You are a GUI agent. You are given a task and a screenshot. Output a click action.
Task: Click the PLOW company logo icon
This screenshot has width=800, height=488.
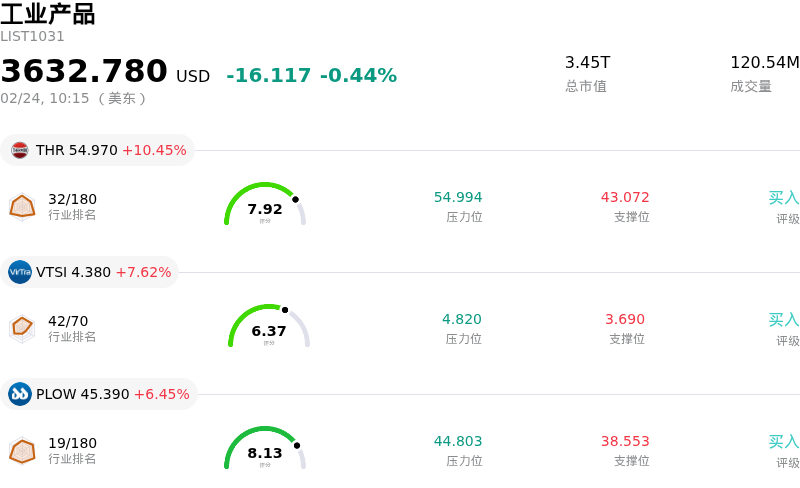(x=20, y=394)
